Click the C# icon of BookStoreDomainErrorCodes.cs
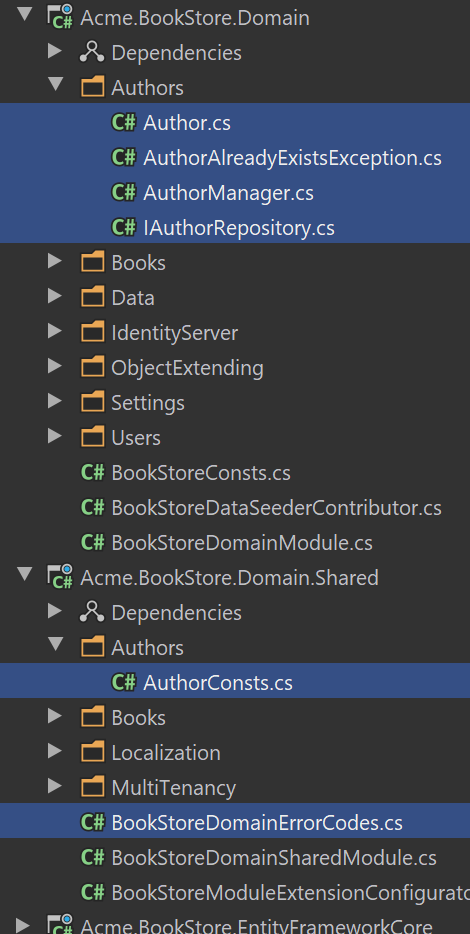This screenshot has height=934, width=470. tap(92, 823)
